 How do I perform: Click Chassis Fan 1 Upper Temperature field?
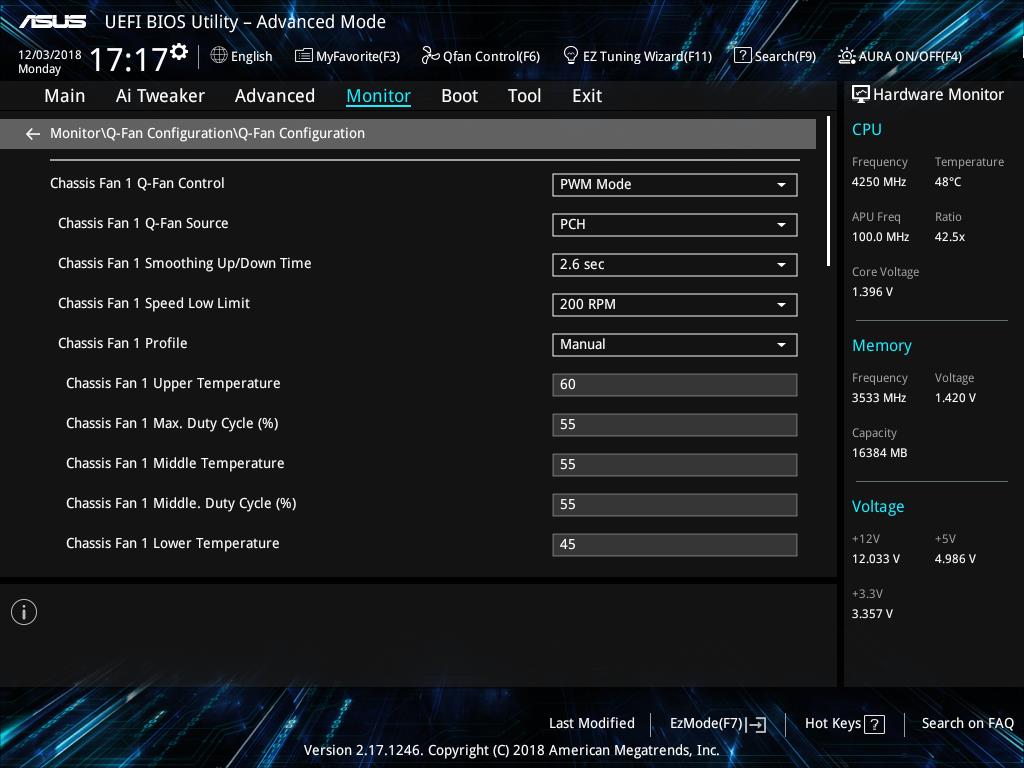675,385
